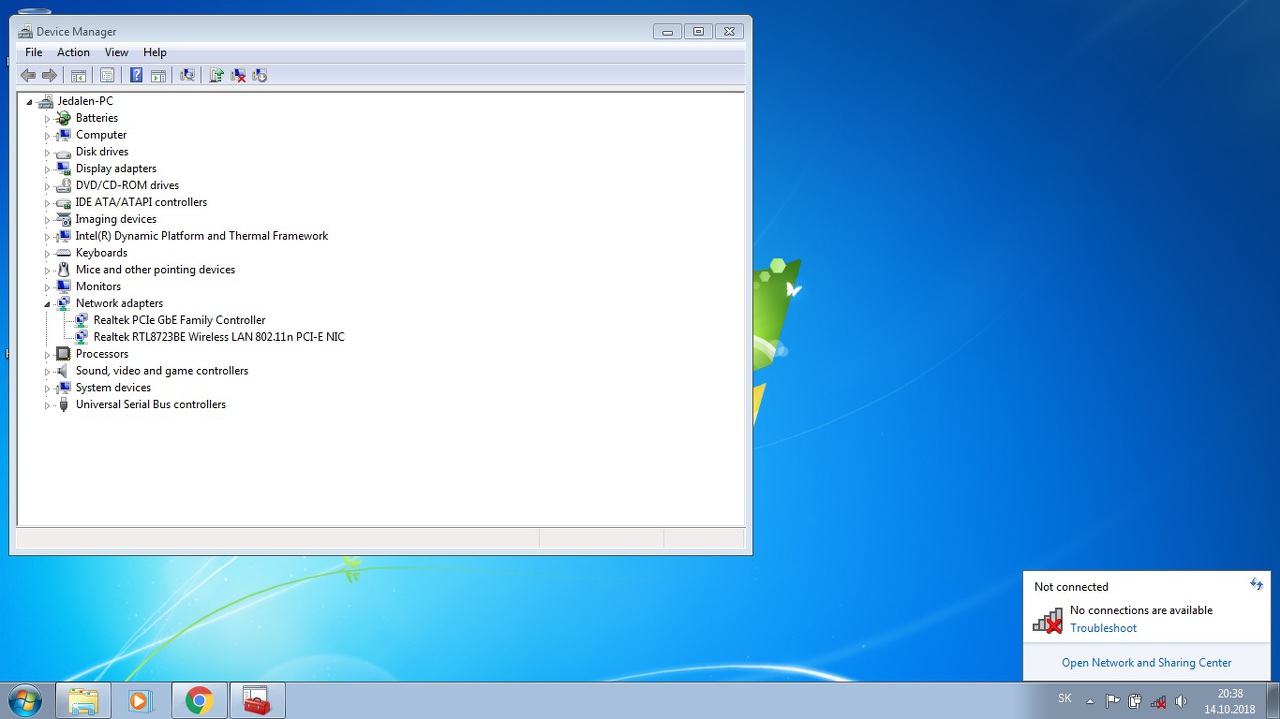Click the volume speaker tray icon
This screenshot has width=1280, height=719.
pyautogui.click(x=1181, y=701)
